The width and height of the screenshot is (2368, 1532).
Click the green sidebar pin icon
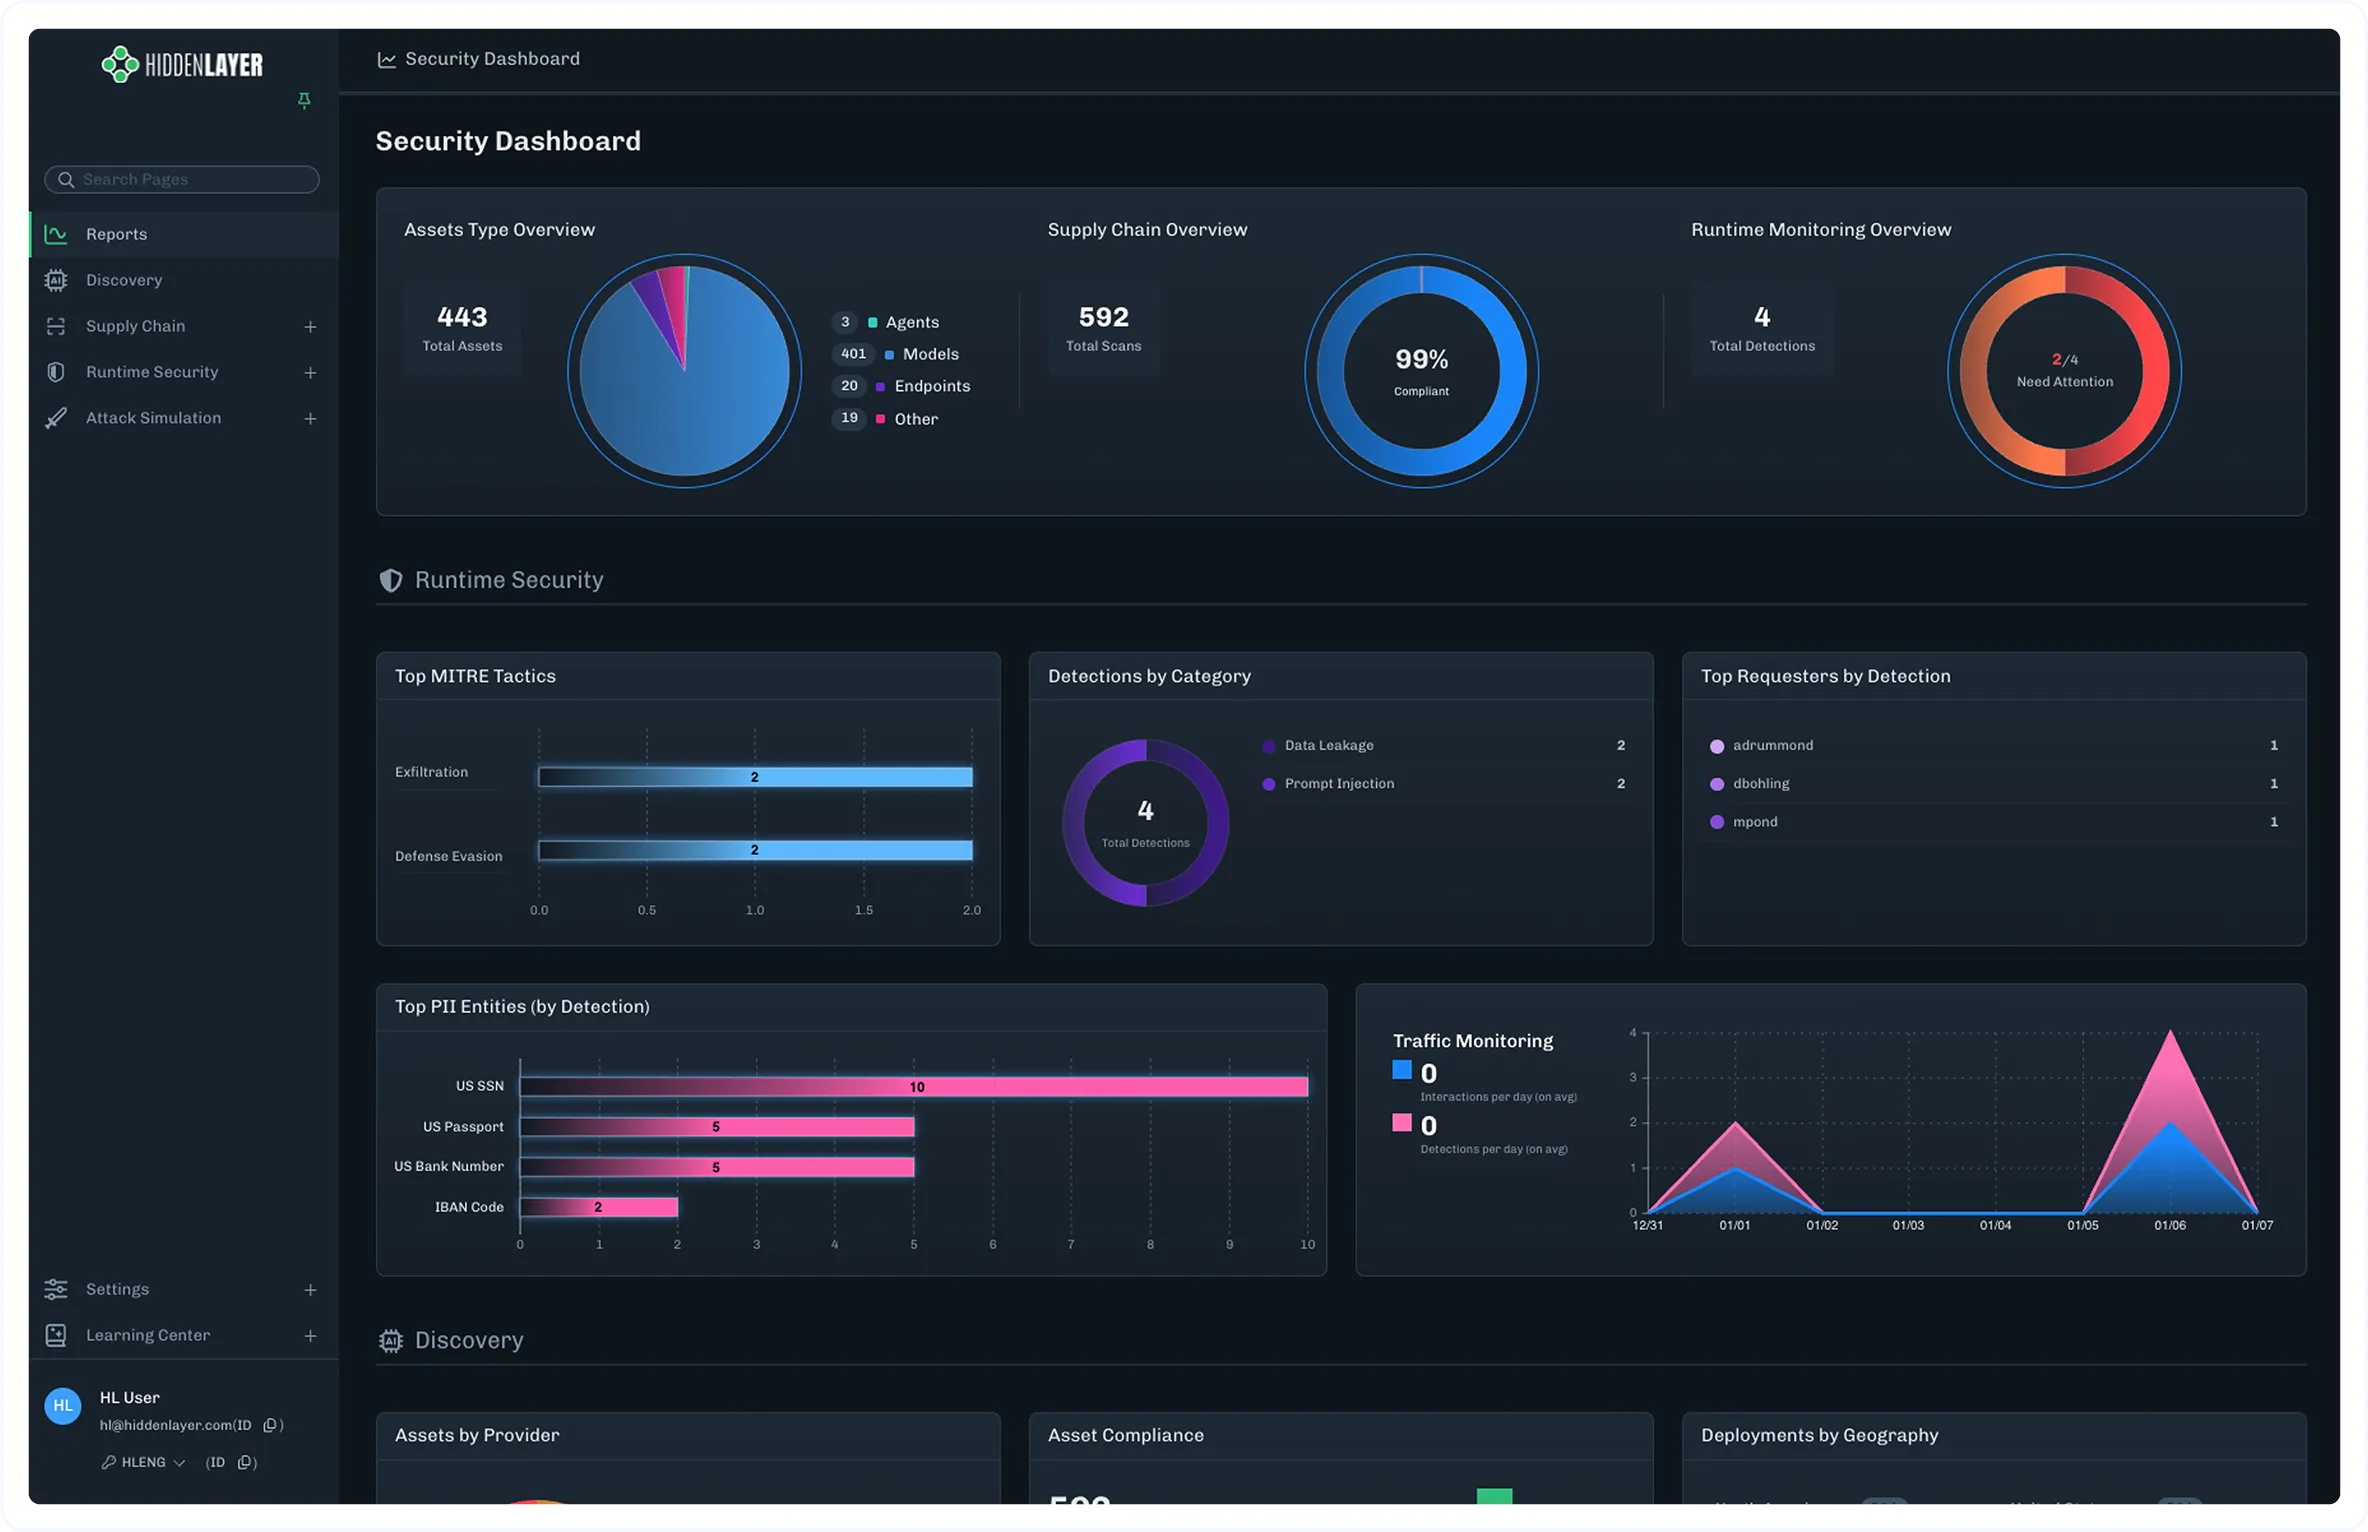[x=304, y=100]
